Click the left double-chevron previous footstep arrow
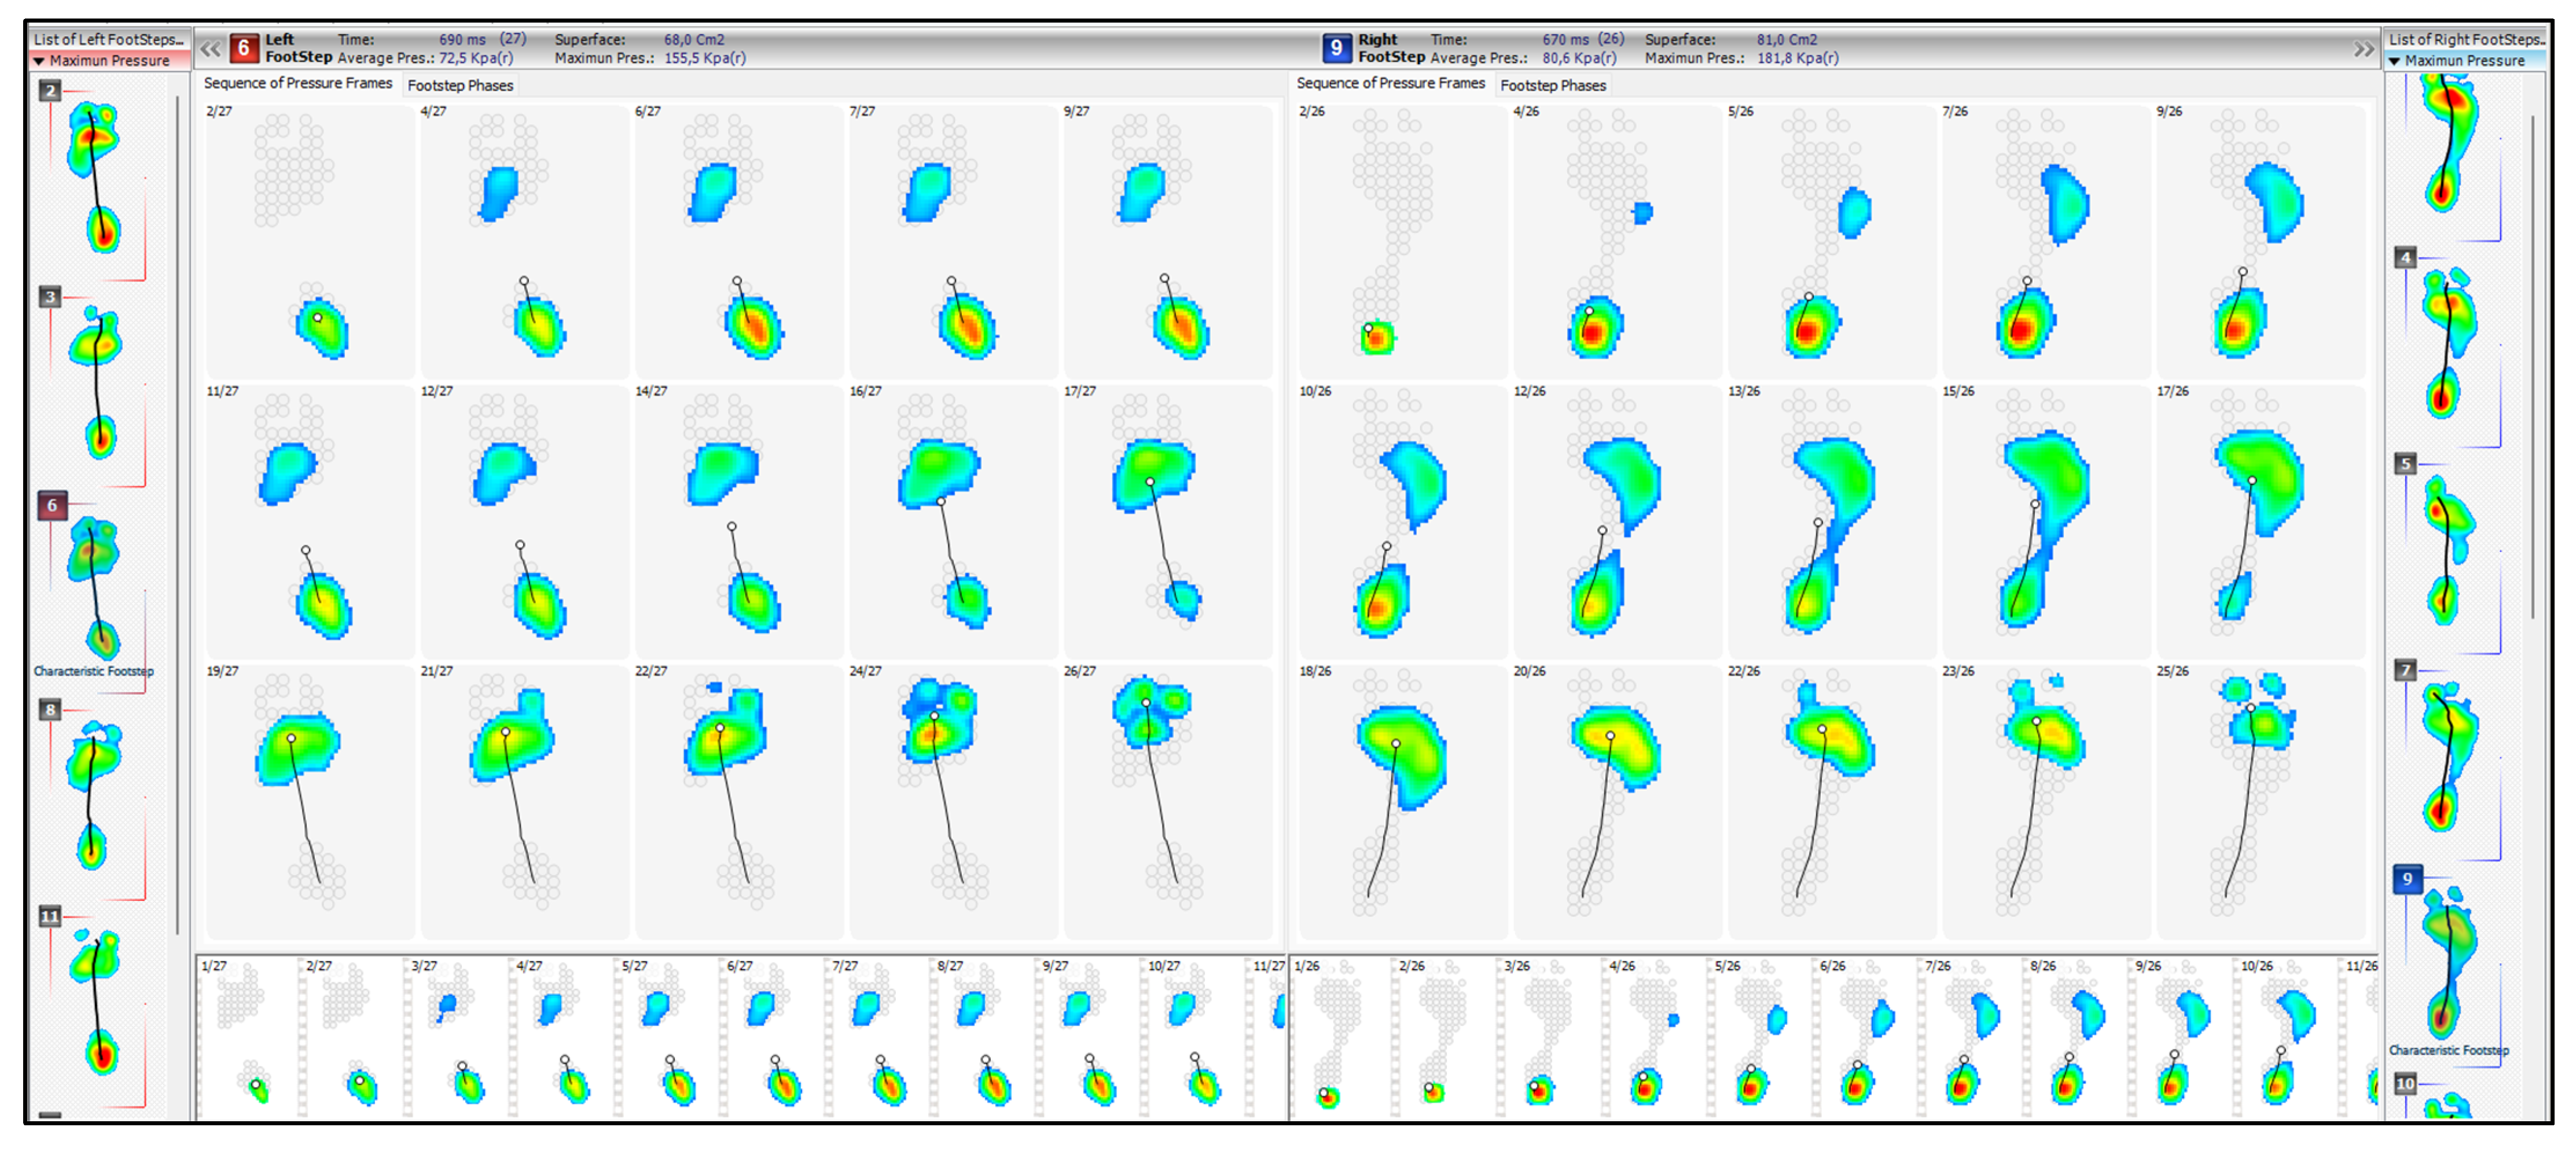 coord(210,48)
